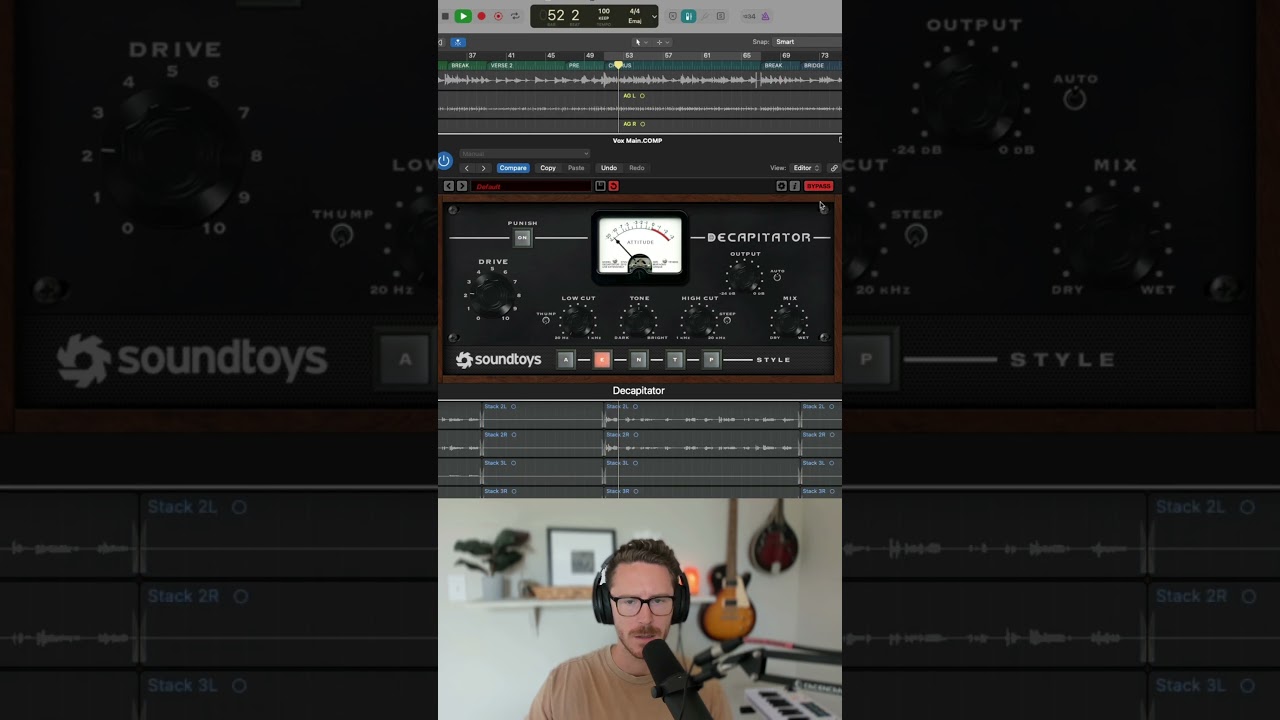
Task: Go to next plugin setting arrow
Action: [483, 168]
